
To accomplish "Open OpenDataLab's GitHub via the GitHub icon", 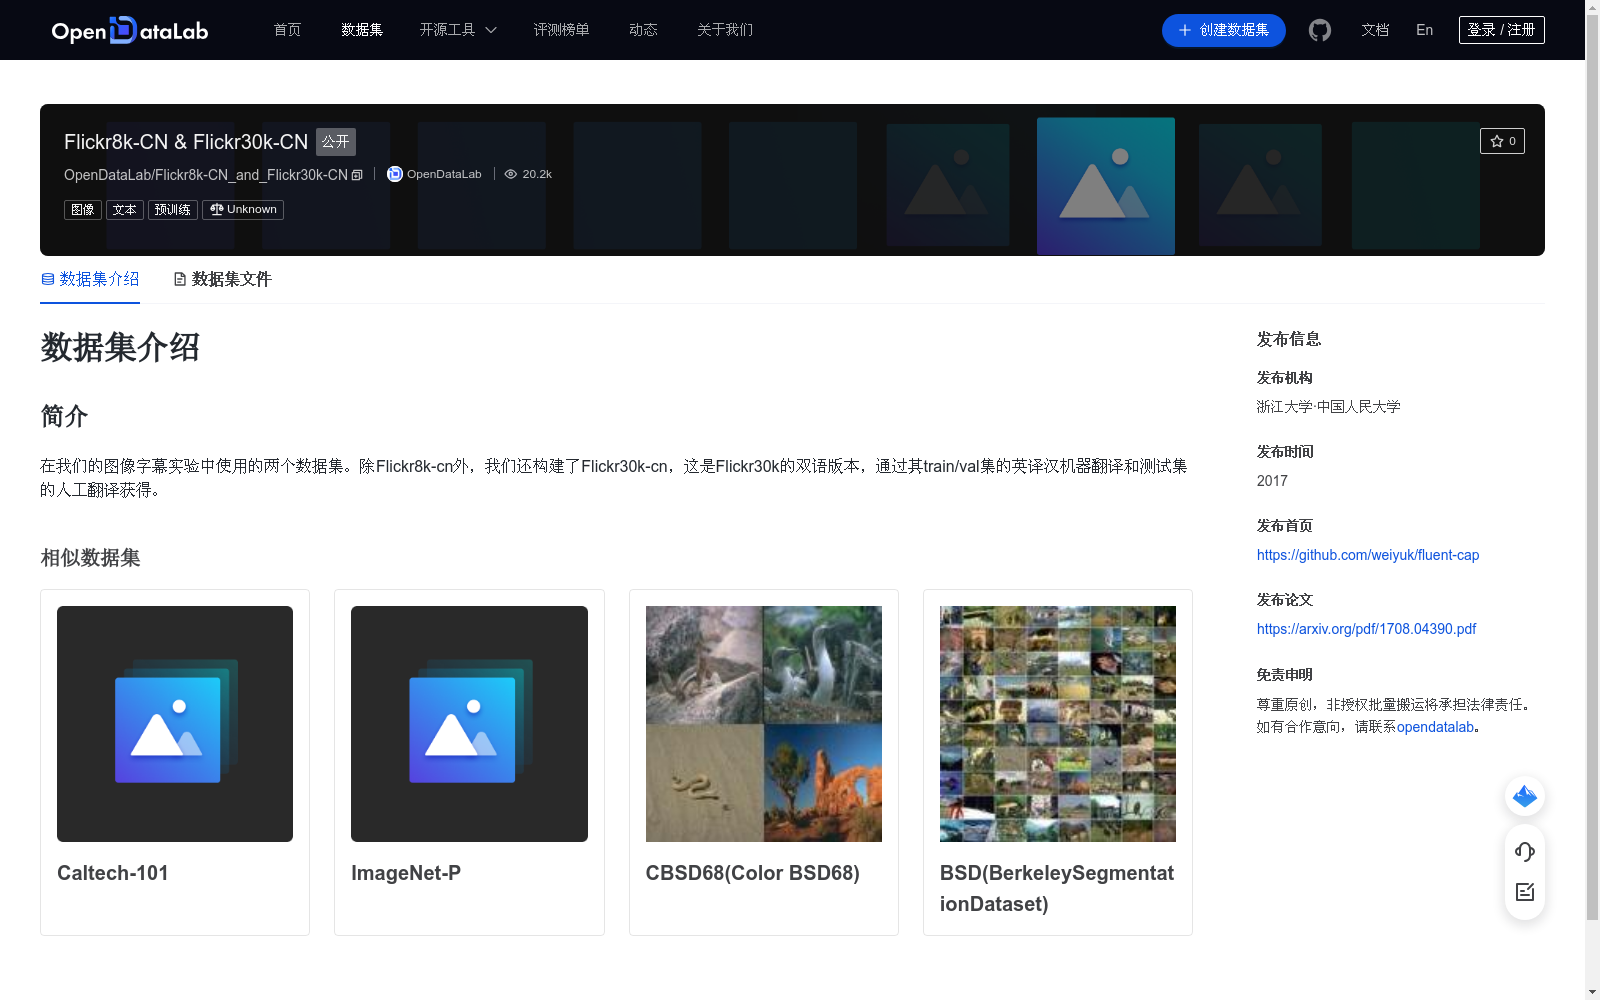I will pos(1320,30).
